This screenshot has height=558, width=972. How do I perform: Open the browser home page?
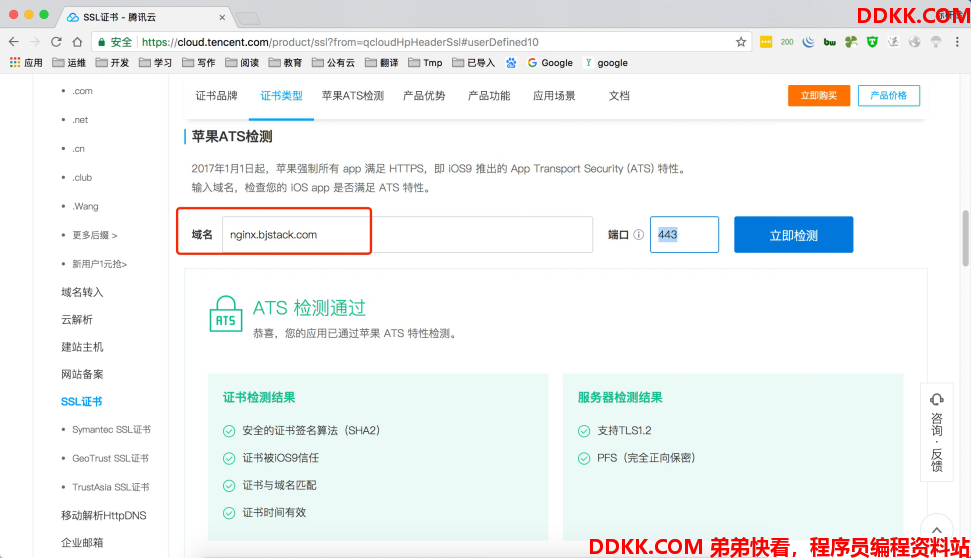(77, 42)
